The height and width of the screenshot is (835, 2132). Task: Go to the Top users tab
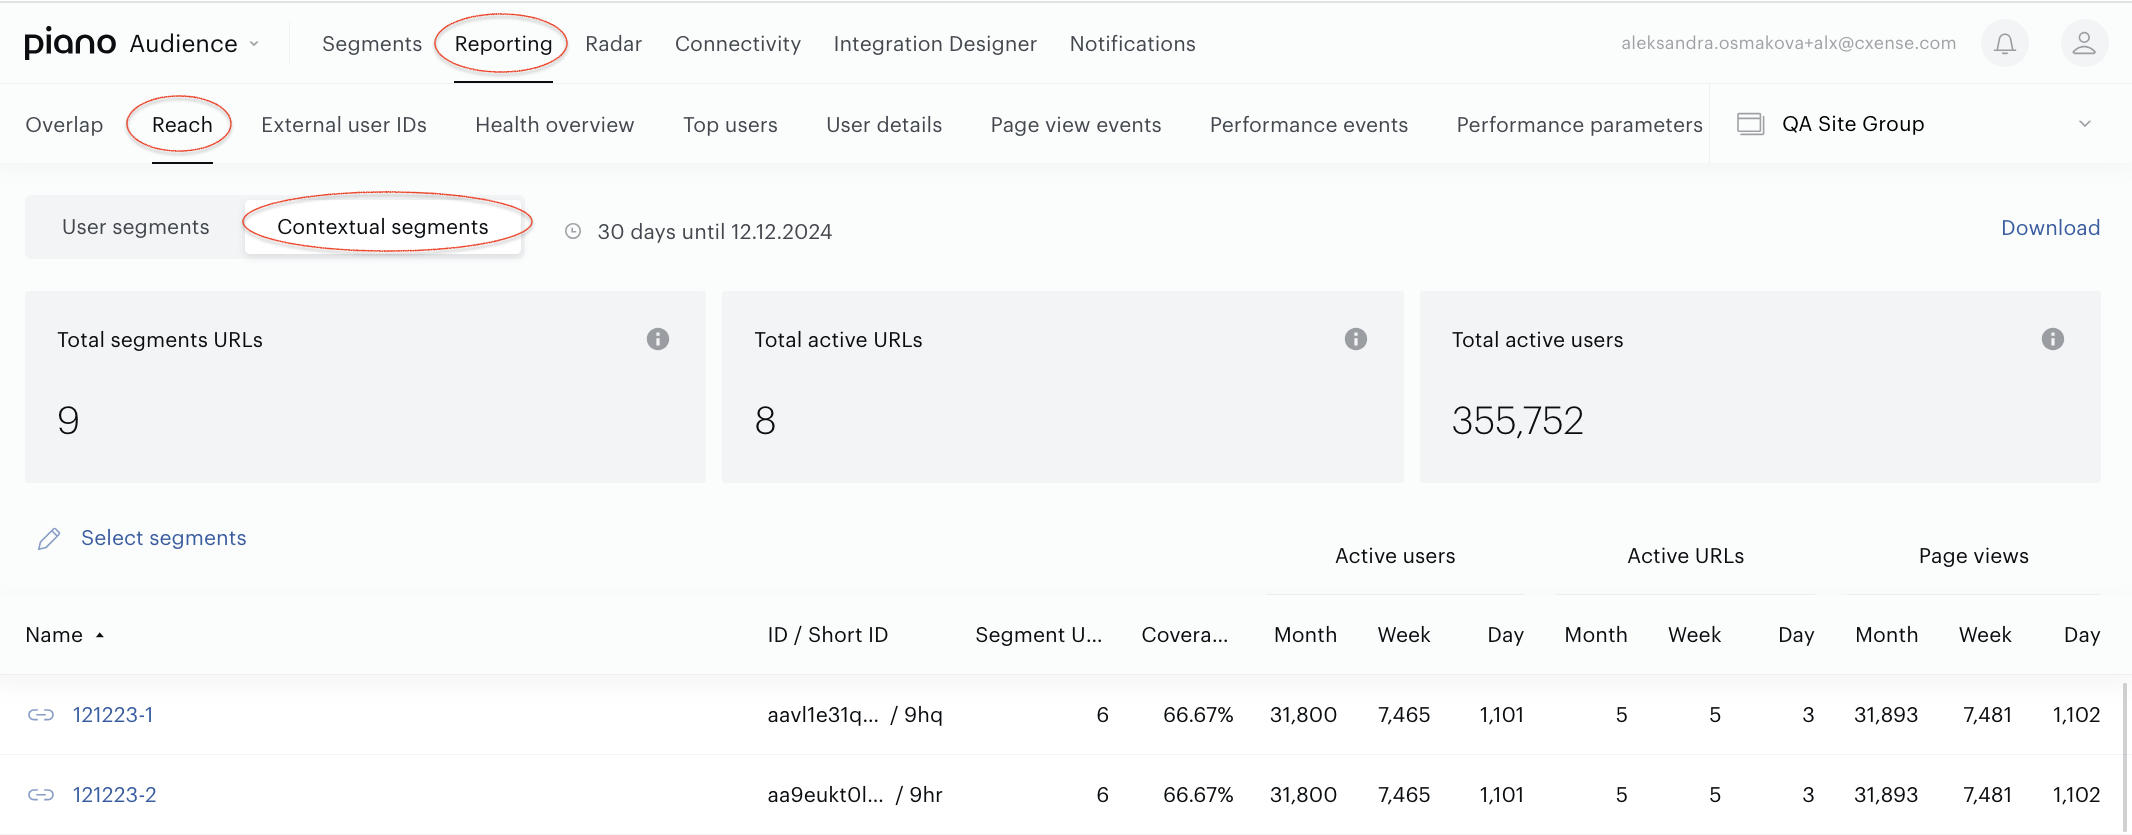pyautogui.click(x=730, y=125)
